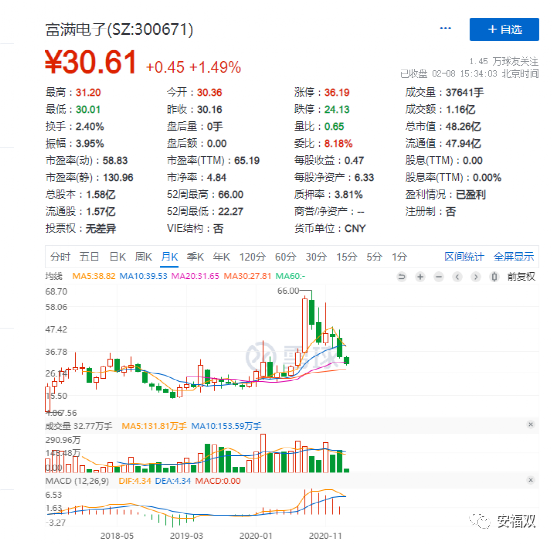
Task: Switch to the 日K tab
Action: (117, 257)
